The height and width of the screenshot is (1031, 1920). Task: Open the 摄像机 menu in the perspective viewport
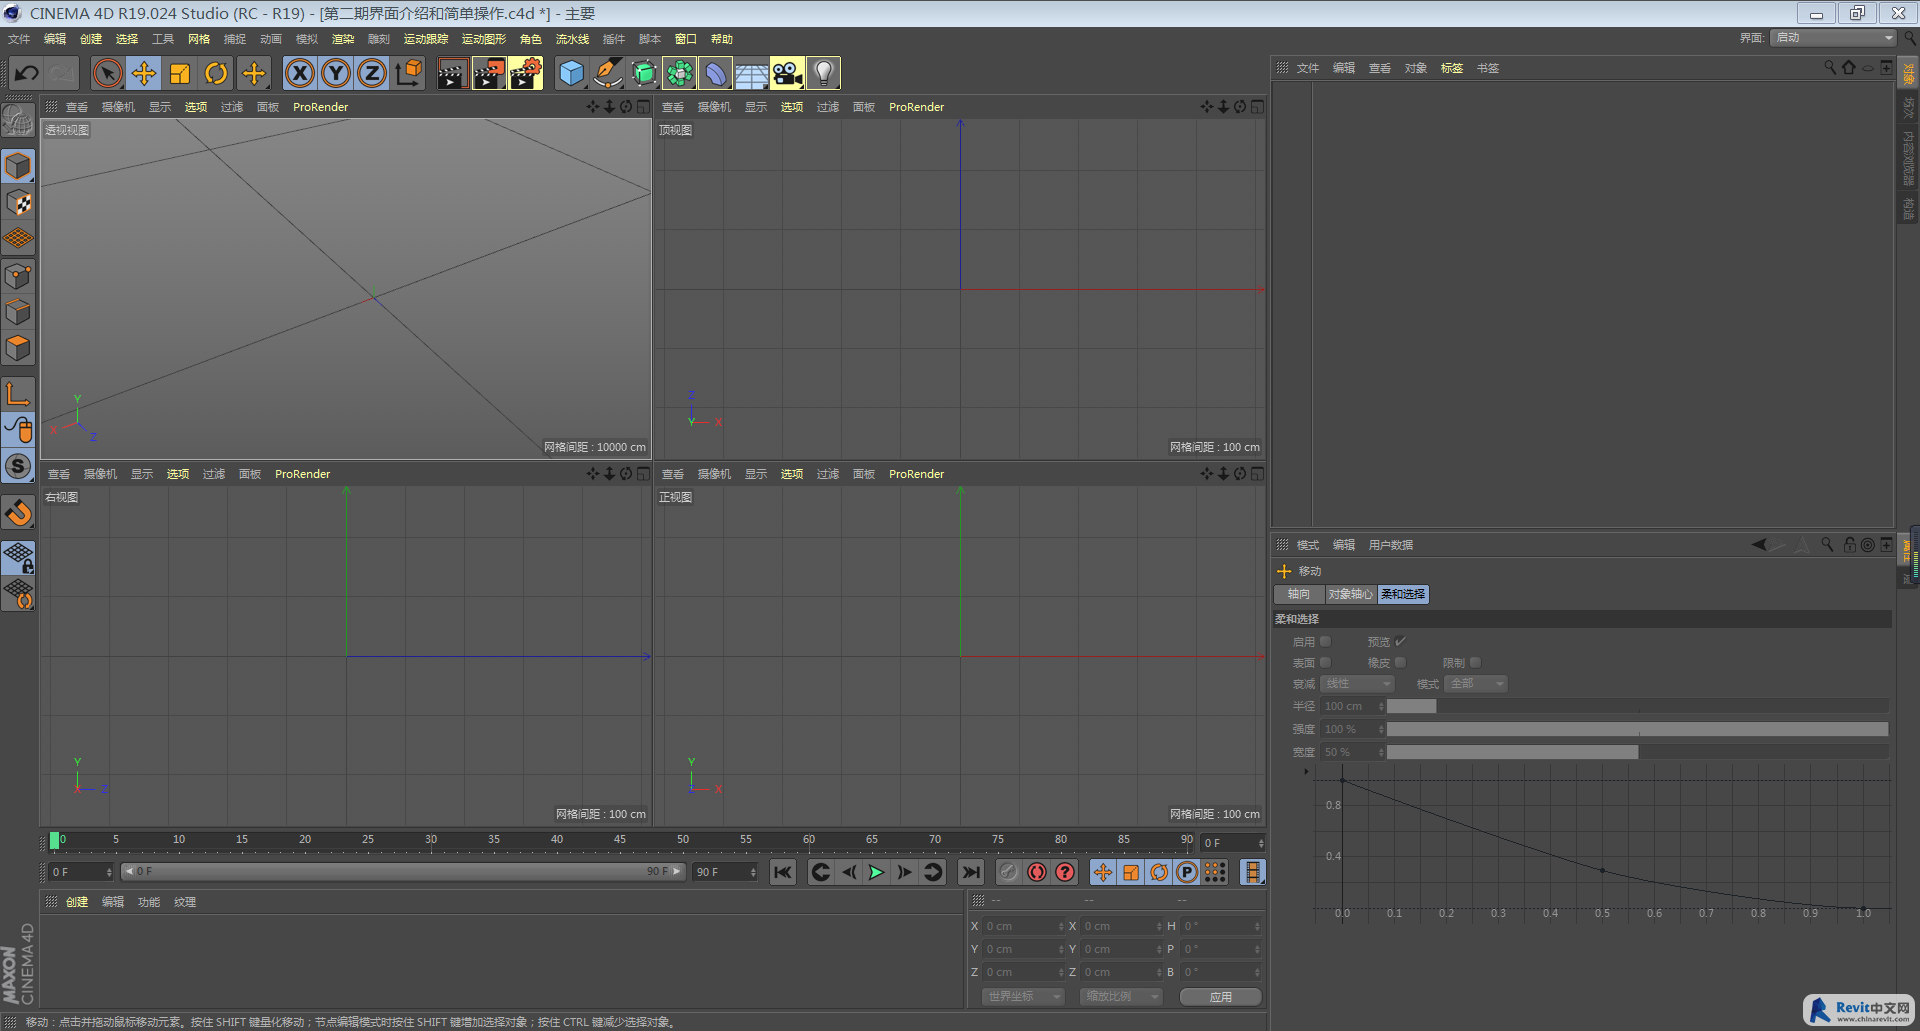pyautogui.click(x=118, y=107)
